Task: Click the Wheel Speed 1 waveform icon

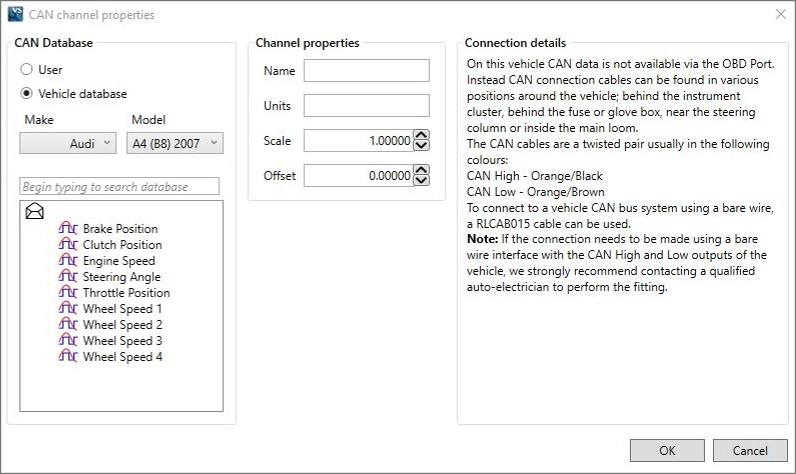Action: coord(68,308)
